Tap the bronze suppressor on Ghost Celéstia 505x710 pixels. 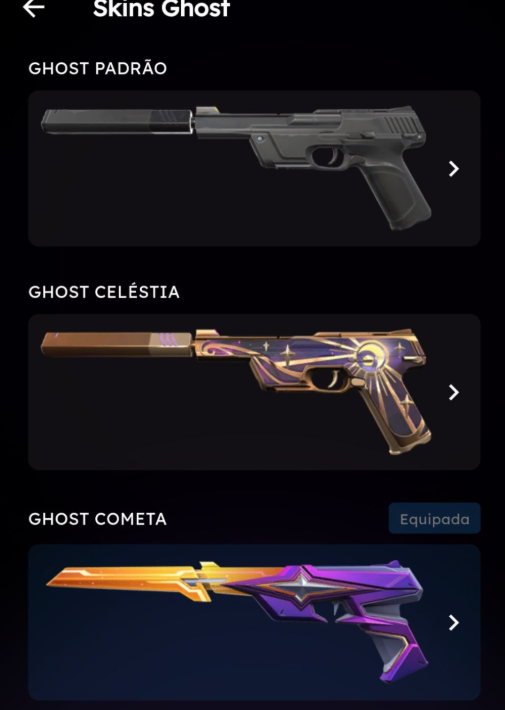pos(117,345)
